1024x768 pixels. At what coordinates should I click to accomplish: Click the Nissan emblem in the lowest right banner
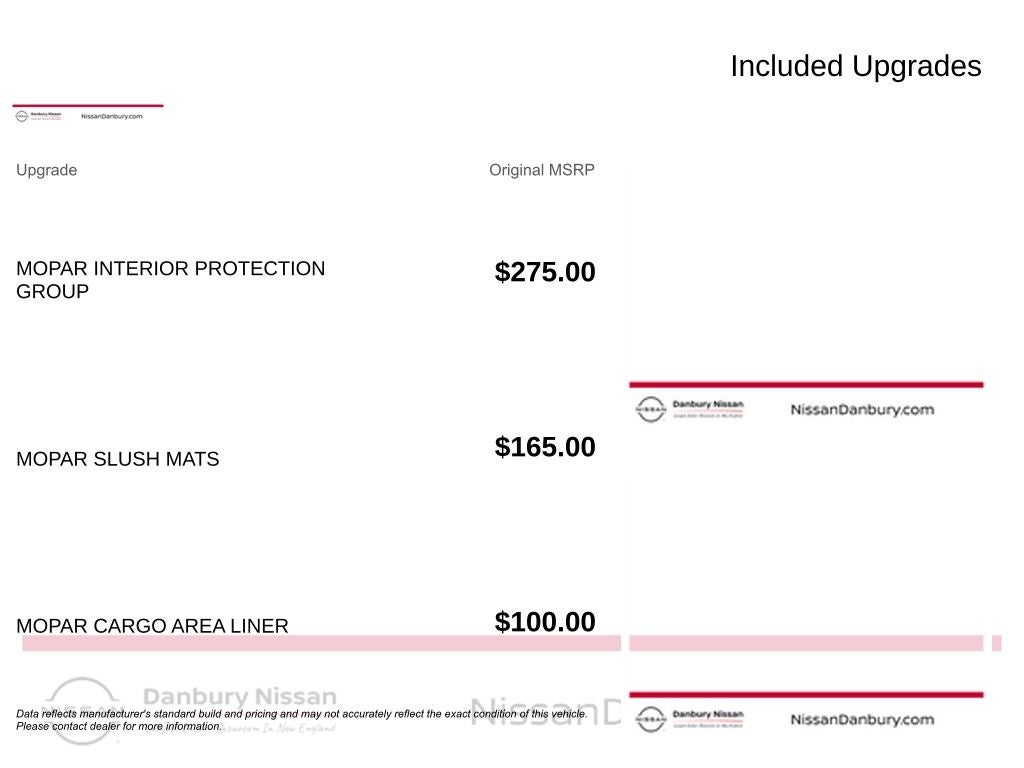(651, 719)
